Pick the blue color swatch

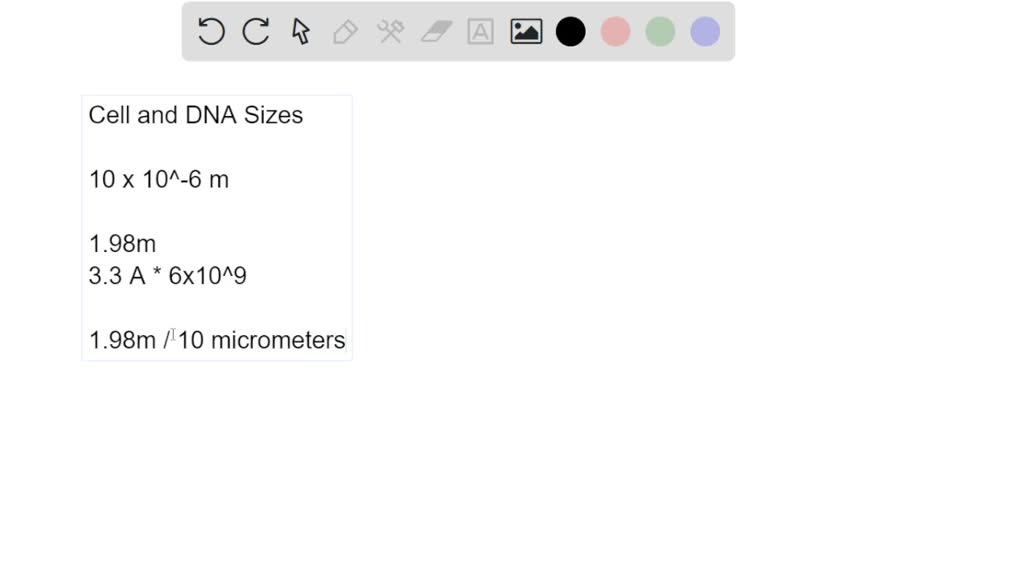pos(705,32)
